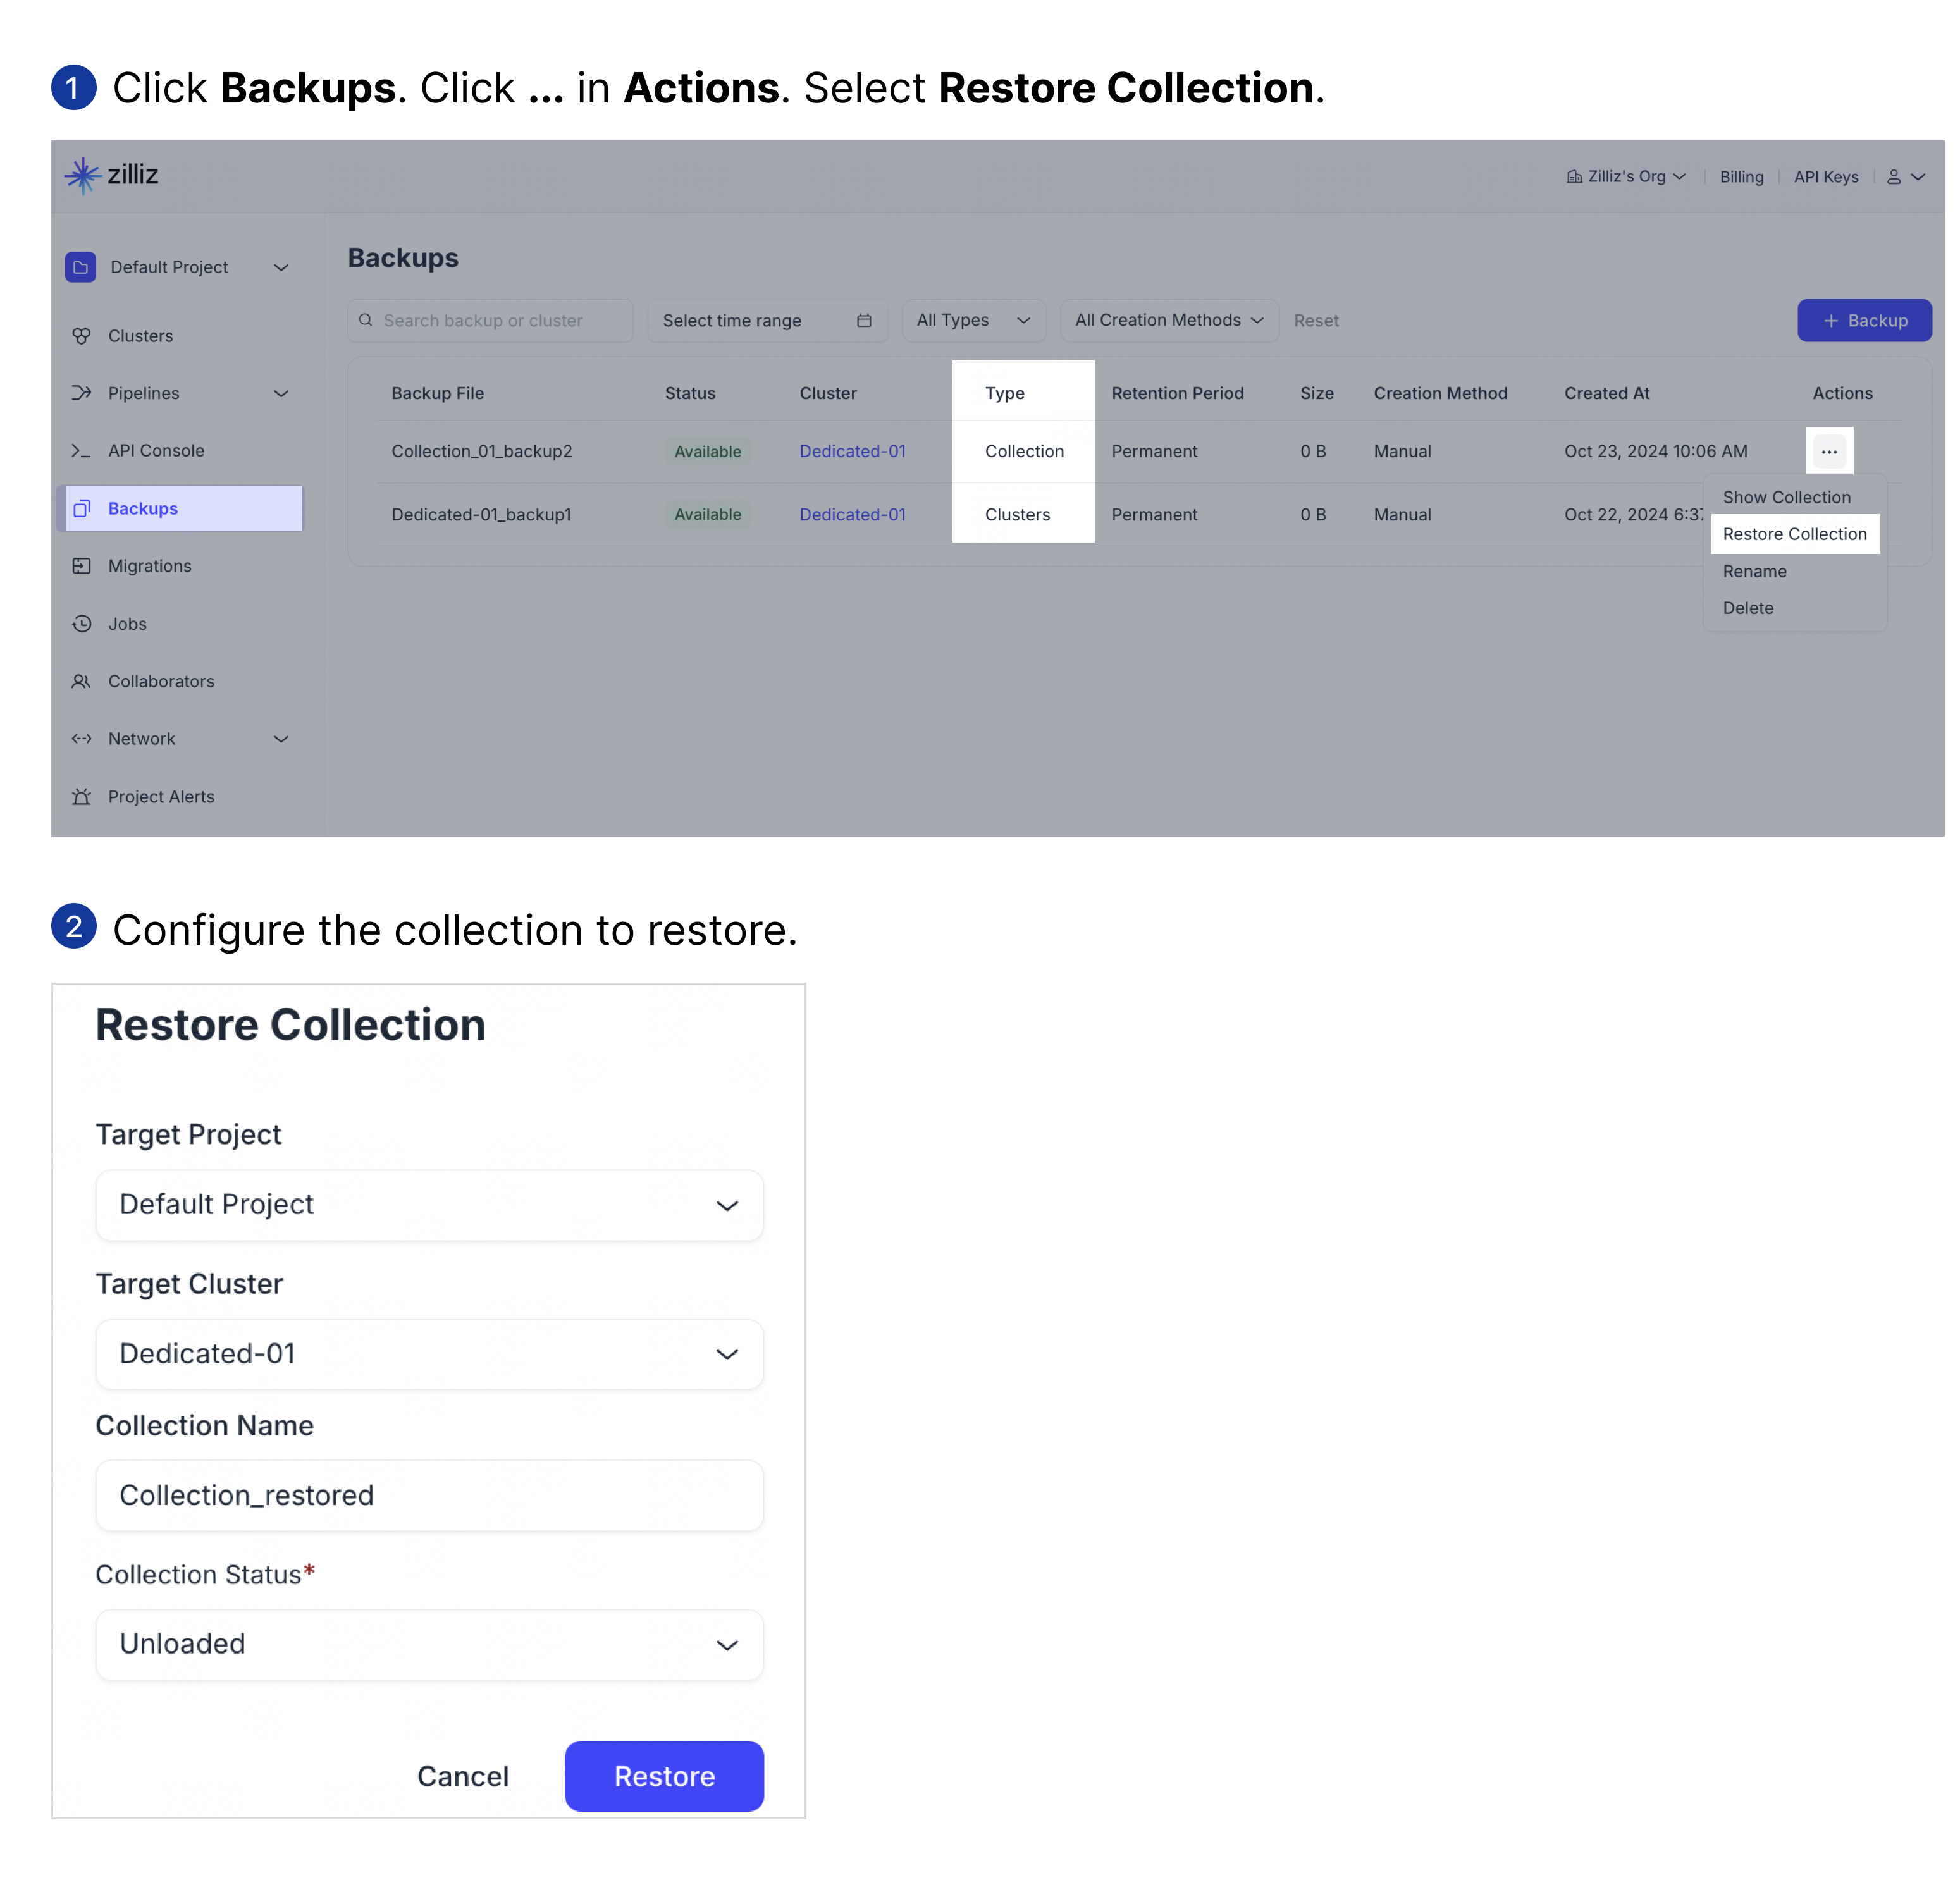Expand the Default Project selector chevron

tap(281, 267)
